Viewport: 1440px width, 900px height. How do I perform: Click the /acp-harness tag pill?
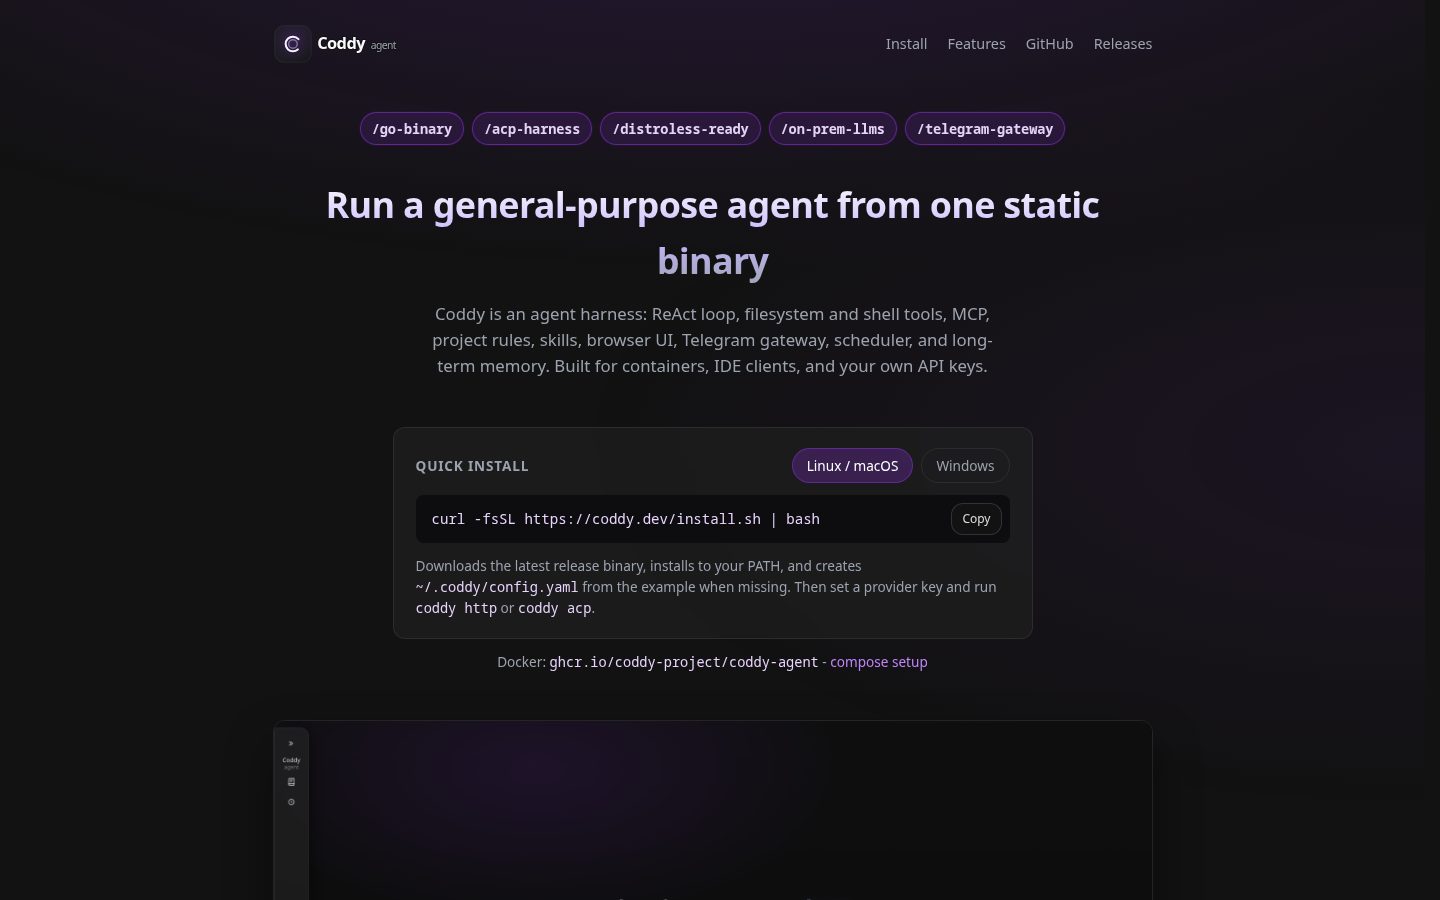(532, 129)
